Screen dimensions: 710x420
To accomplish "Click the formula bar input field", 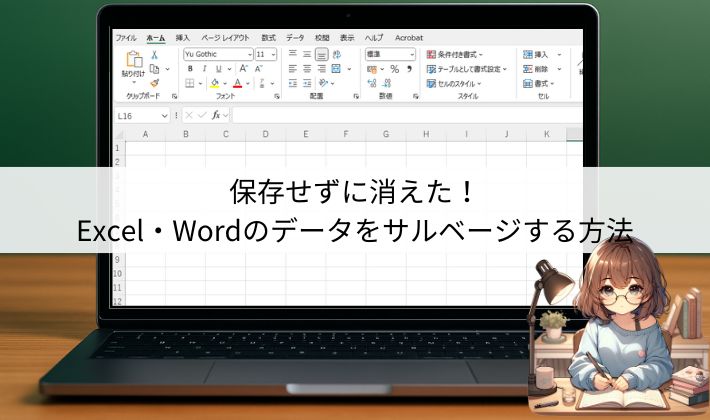I will click(x=408, y=115).
